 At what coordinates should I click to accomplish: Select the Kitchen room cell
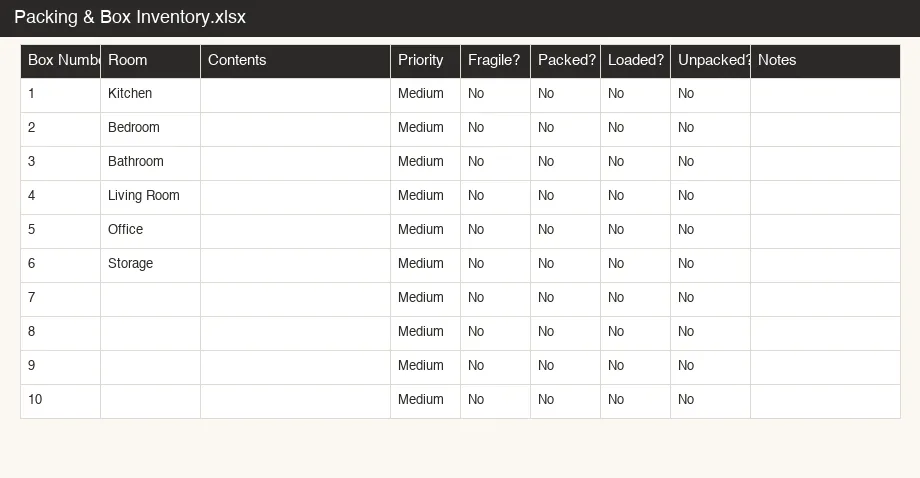coord(150,95)
